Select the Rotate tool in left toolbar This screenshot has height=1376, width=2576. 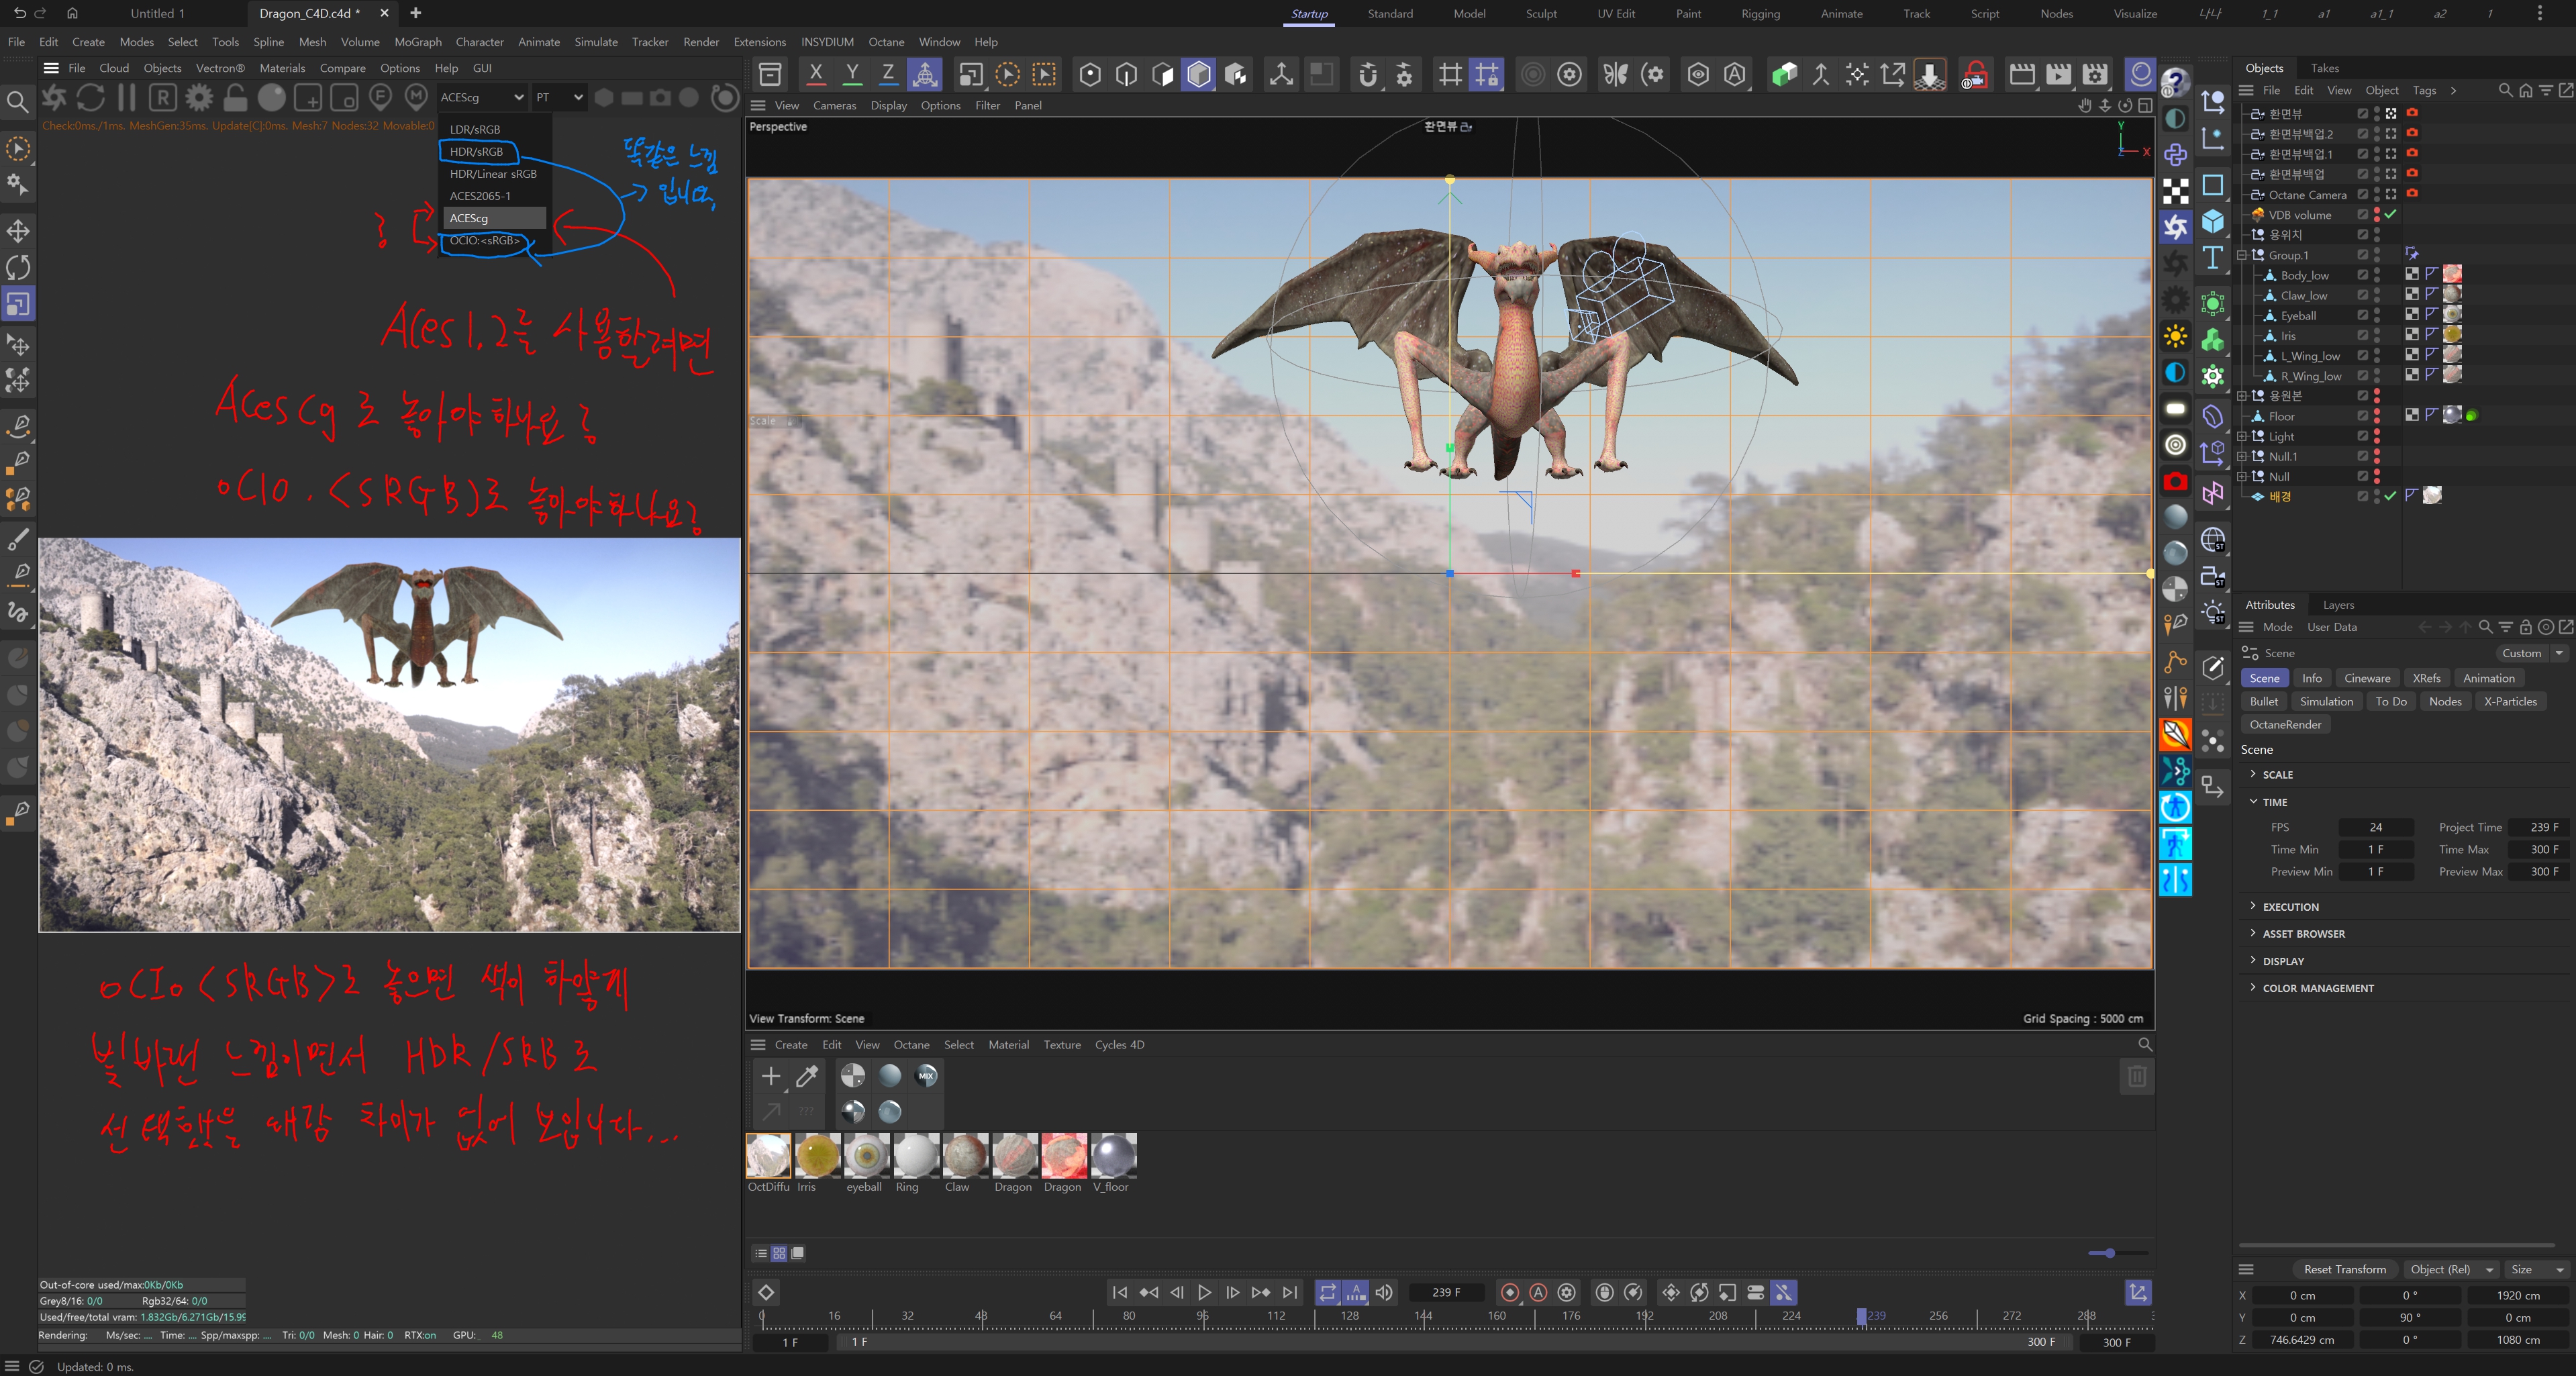click(18, 267)
